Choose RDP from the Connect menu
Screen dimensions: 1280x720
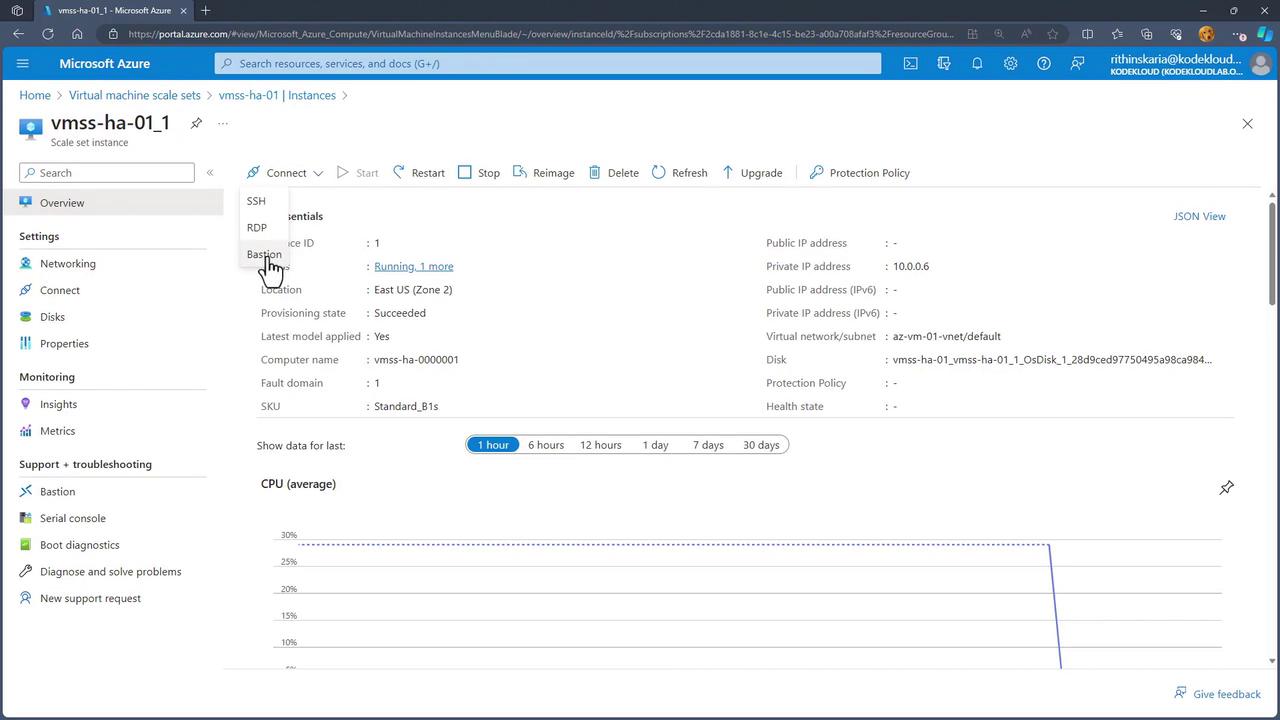click(257, 227)
